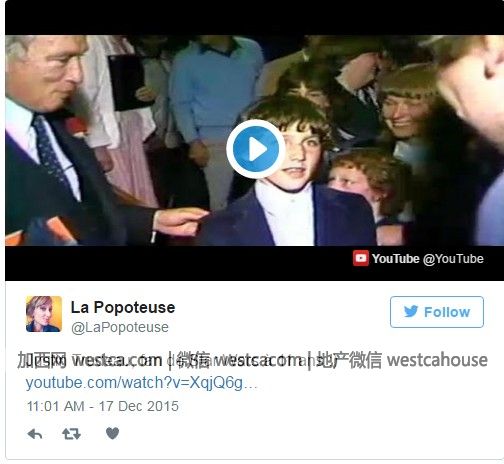Screen dimensions: 504x464
Task: Click the @LaPopoteuse handle
Action: coord(120,327)
